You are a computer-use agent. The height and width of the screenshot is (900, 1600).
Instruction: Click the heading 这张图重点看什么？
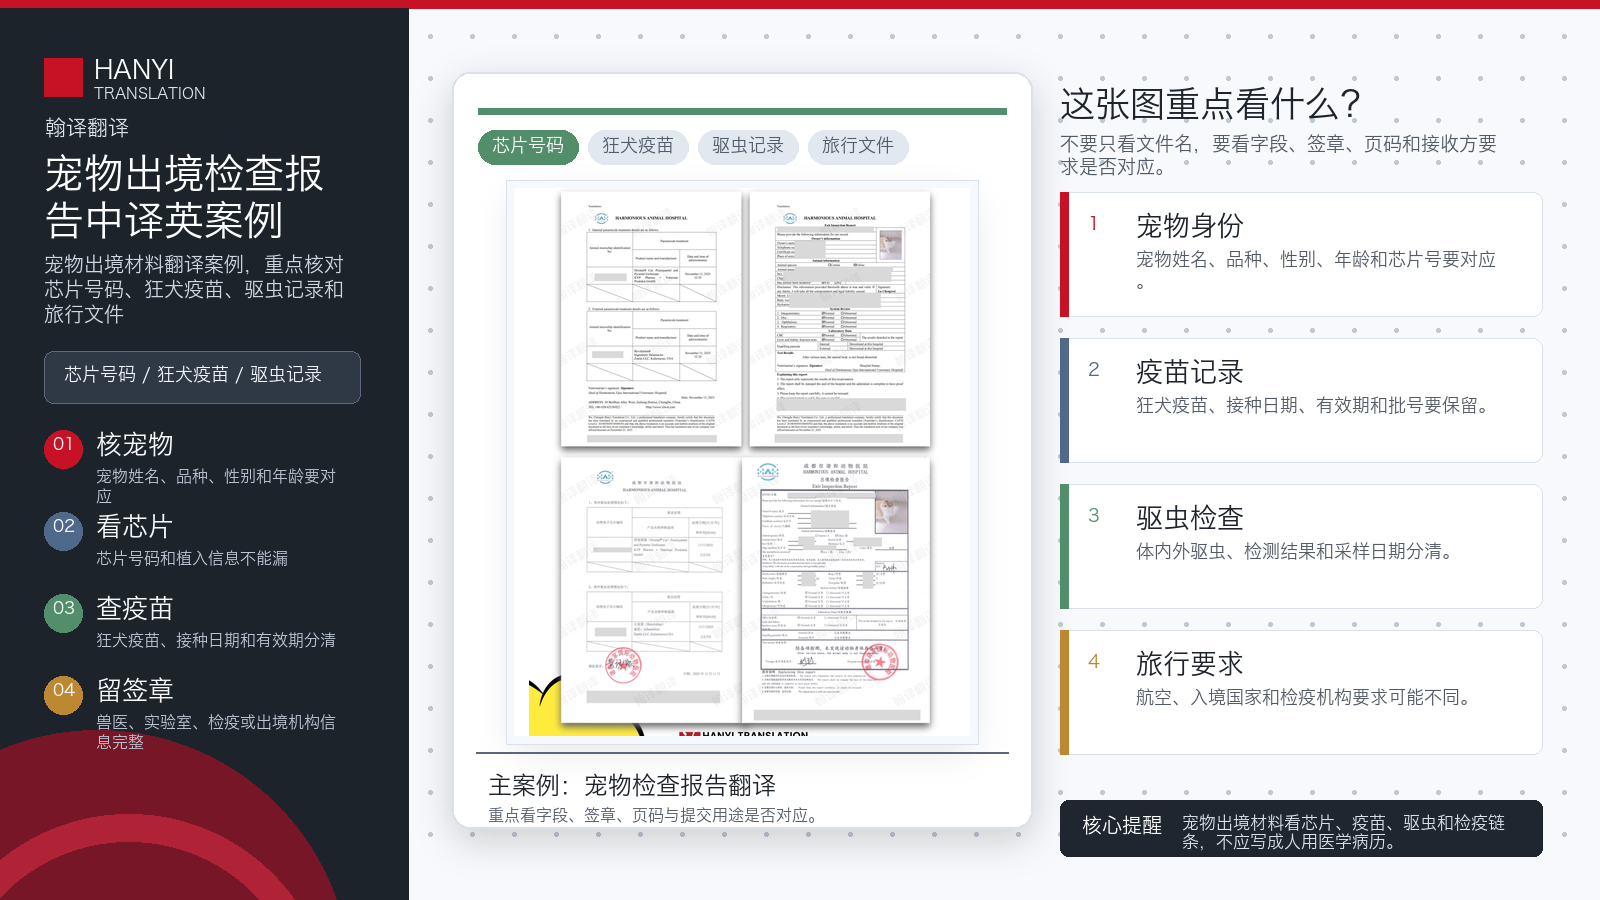click(1211, 104)
